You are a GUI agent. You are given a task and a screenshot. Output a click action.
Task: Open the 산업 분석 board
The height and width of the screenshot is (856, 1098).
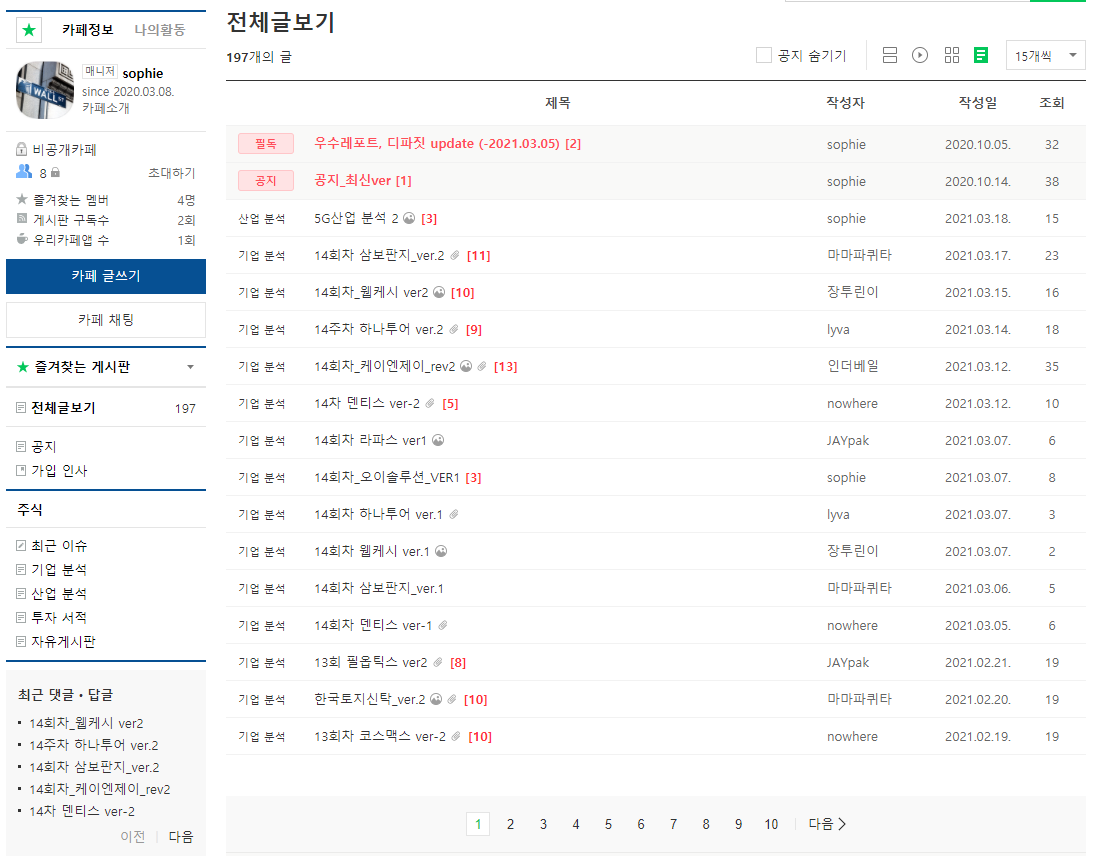[x=59, y=593]
